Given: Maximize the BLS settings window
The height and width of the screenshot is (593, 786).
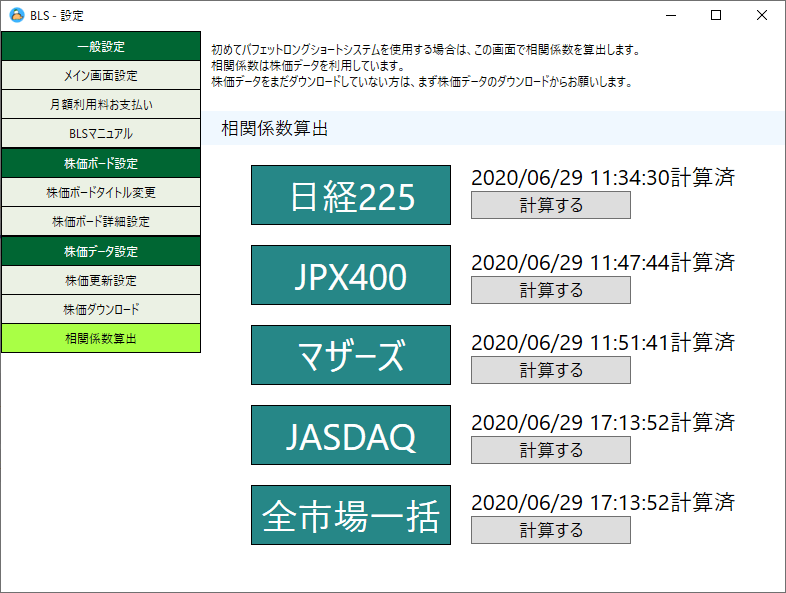Looking at the screenshot, I should (716, 16).
